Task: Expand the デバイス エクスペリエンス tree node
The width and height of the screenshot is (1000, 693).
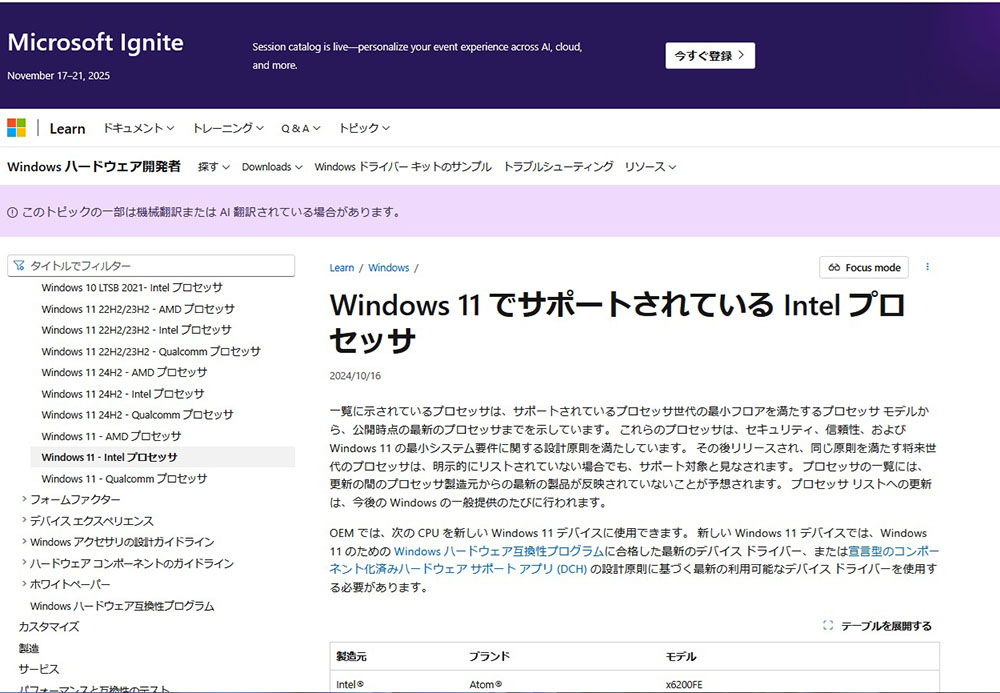Action: pos(24,521)
